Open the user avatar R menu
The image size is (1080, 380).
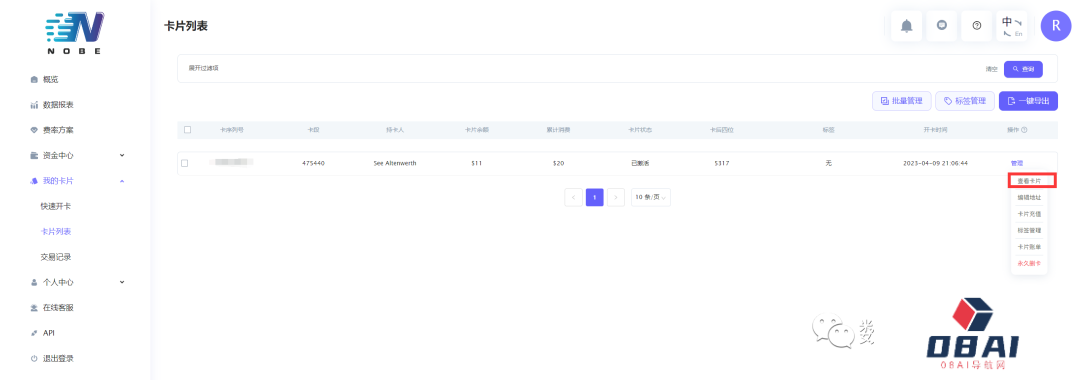[1056, 26]
